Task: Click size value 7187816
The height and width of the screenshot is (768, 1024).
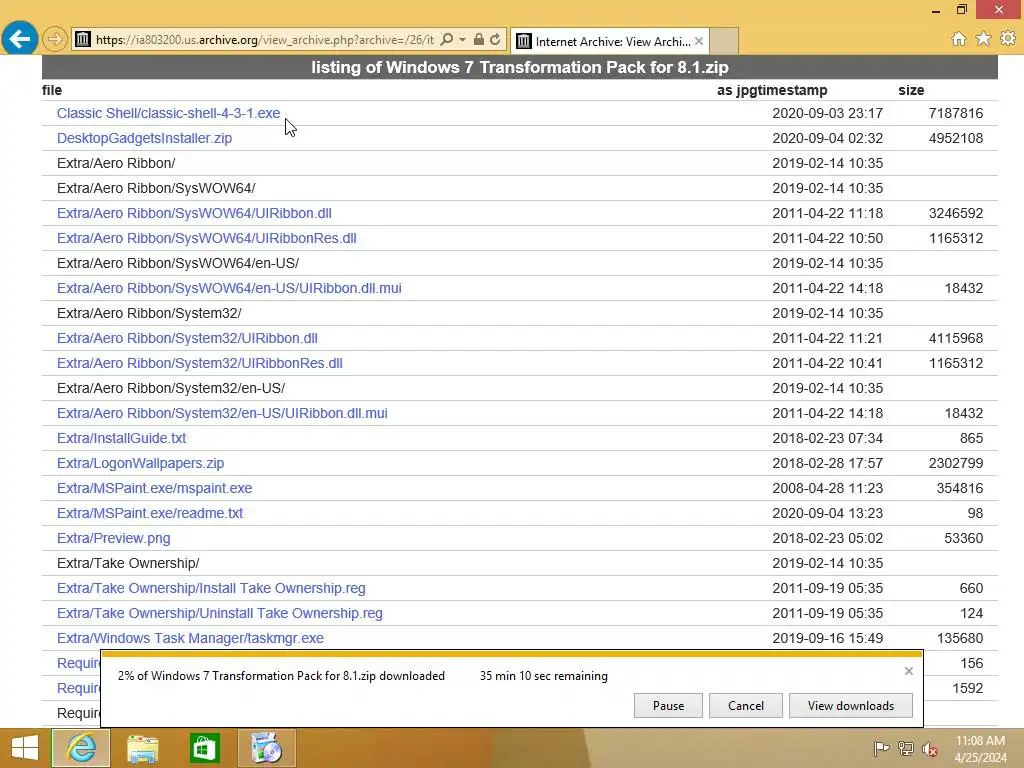Action: tap(955, 113)
